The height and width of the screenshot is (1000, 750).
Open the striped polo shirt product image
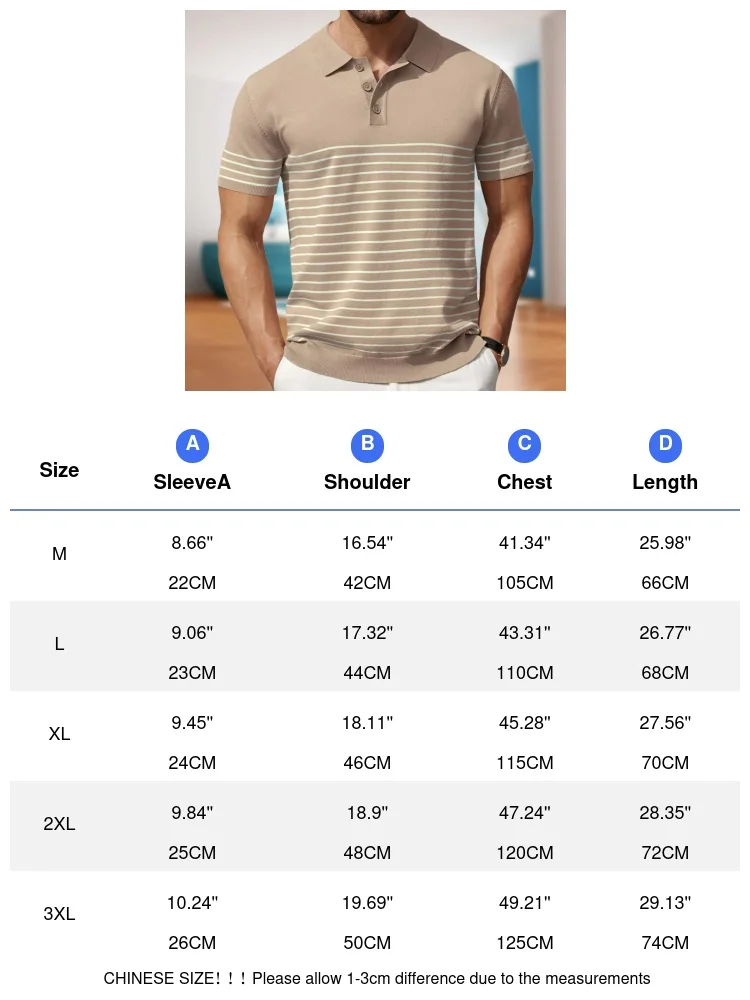click(x=375, y=200)
